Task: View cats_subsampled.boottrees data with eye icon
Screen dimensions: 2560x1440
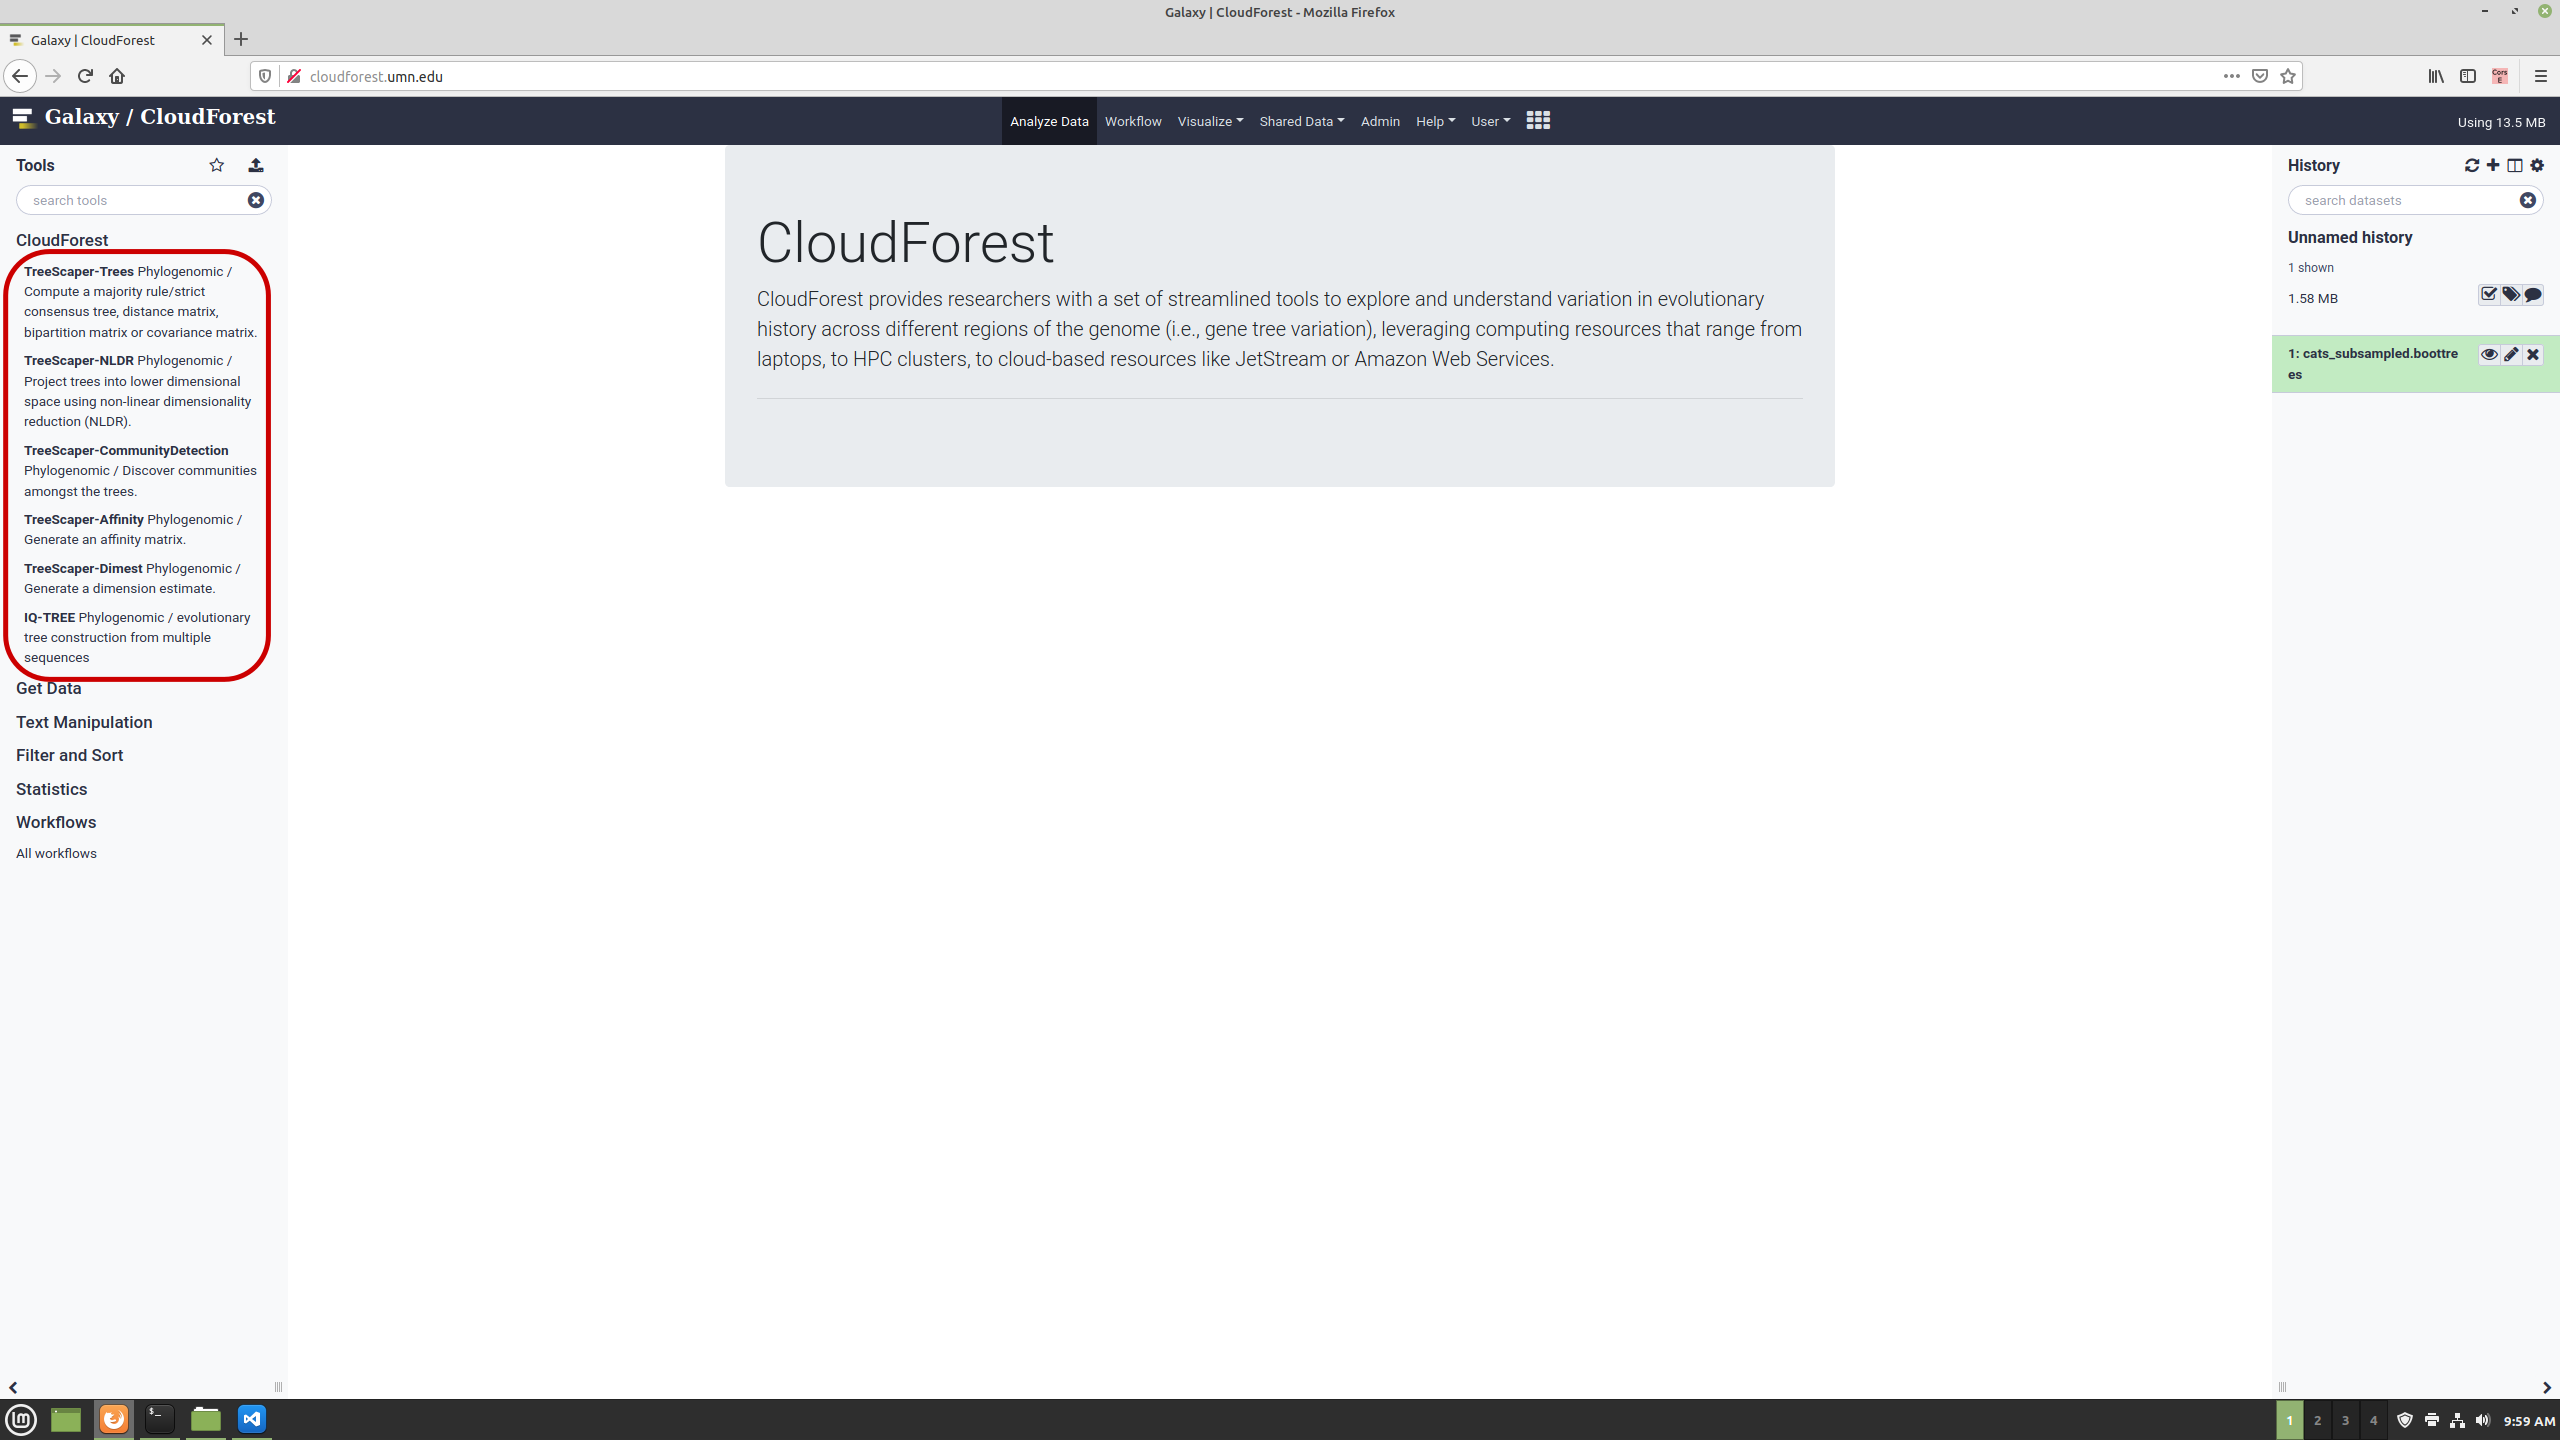Action: pos(2489,354)
